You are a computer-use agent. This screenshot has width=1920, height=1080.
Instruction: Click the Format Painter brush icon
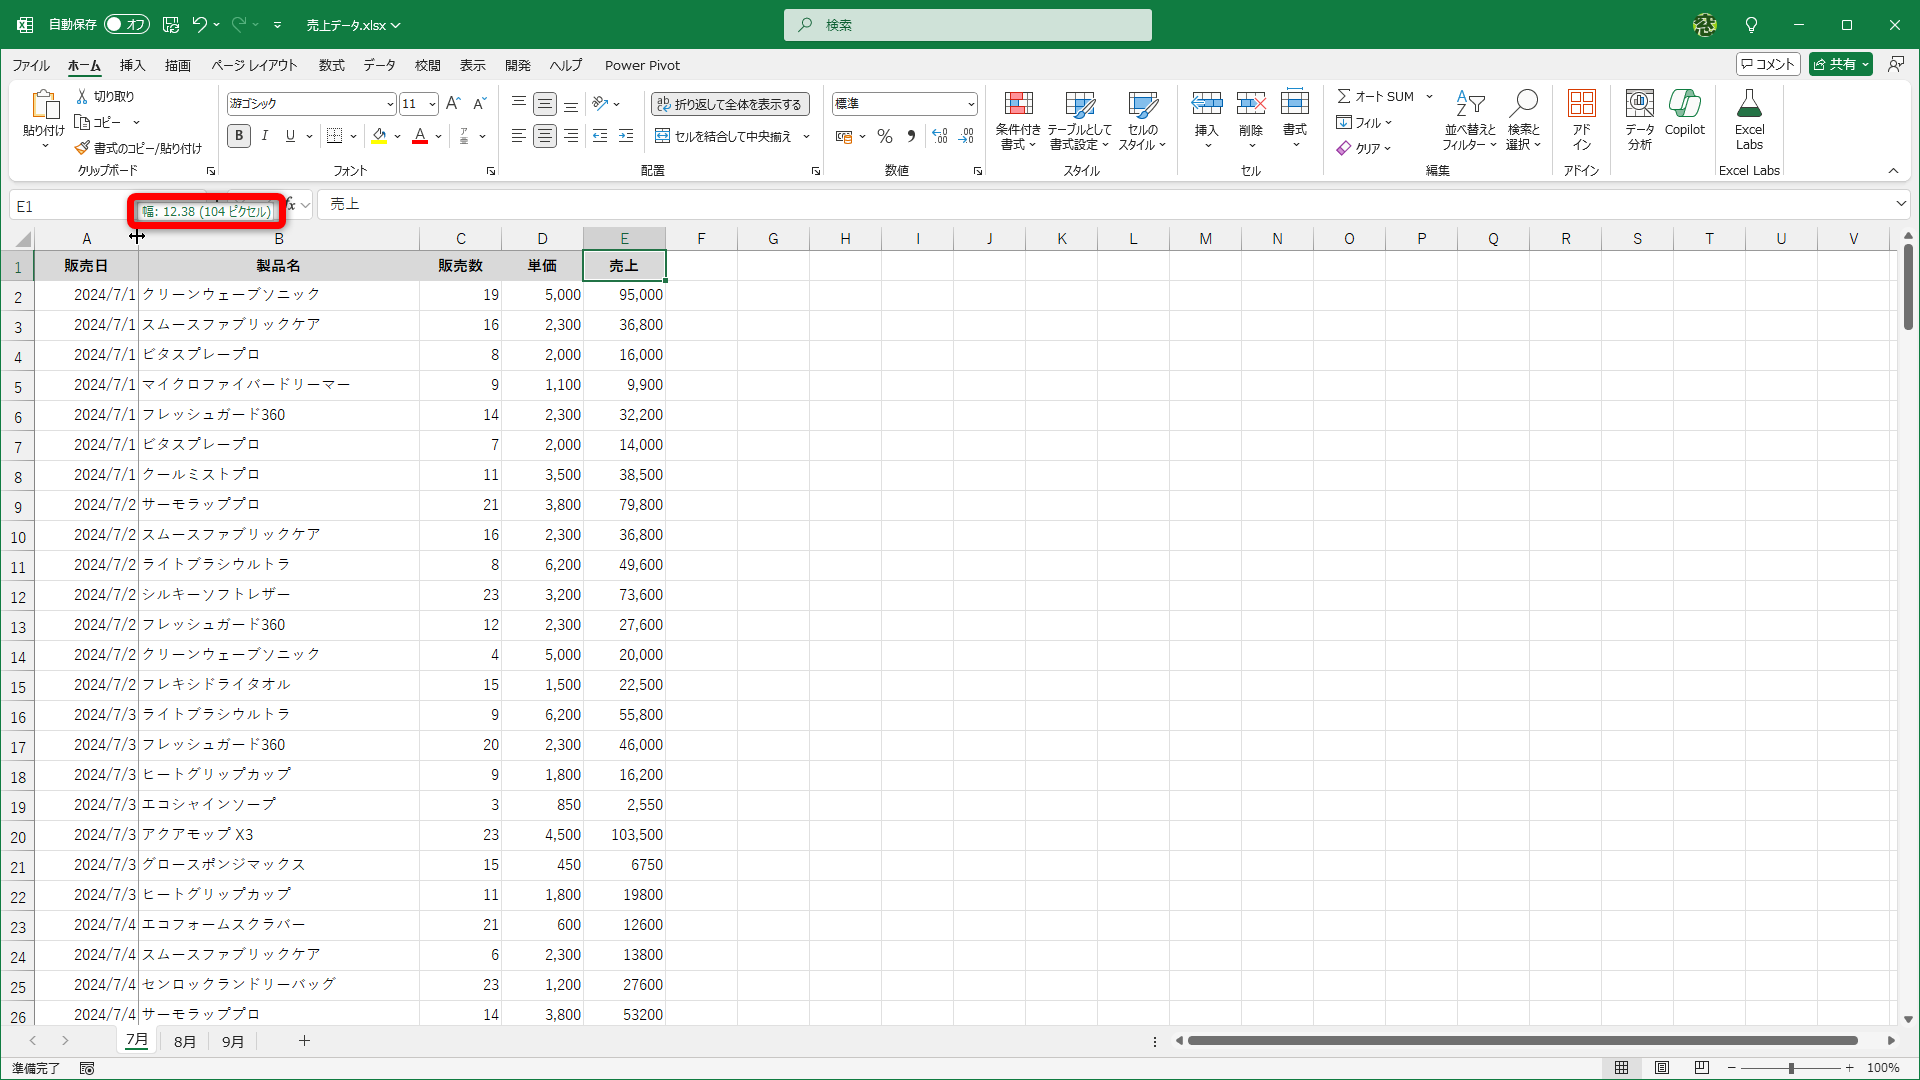click(82, 148)
